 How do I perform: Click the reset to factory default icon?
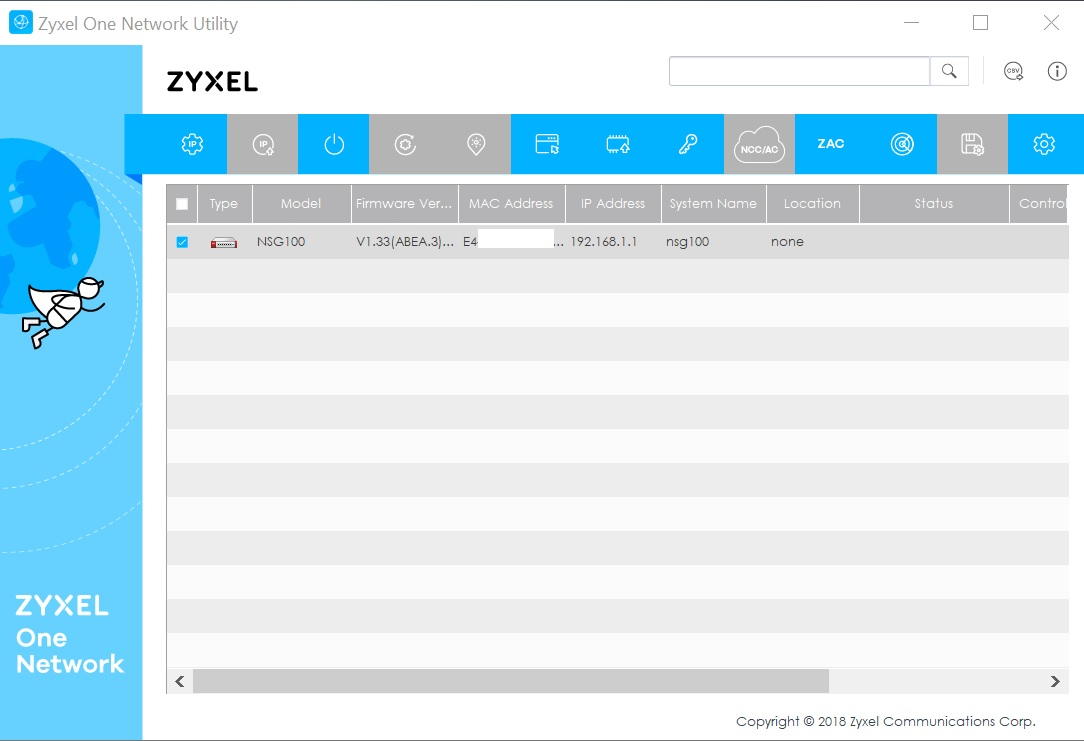click(405, 144)
